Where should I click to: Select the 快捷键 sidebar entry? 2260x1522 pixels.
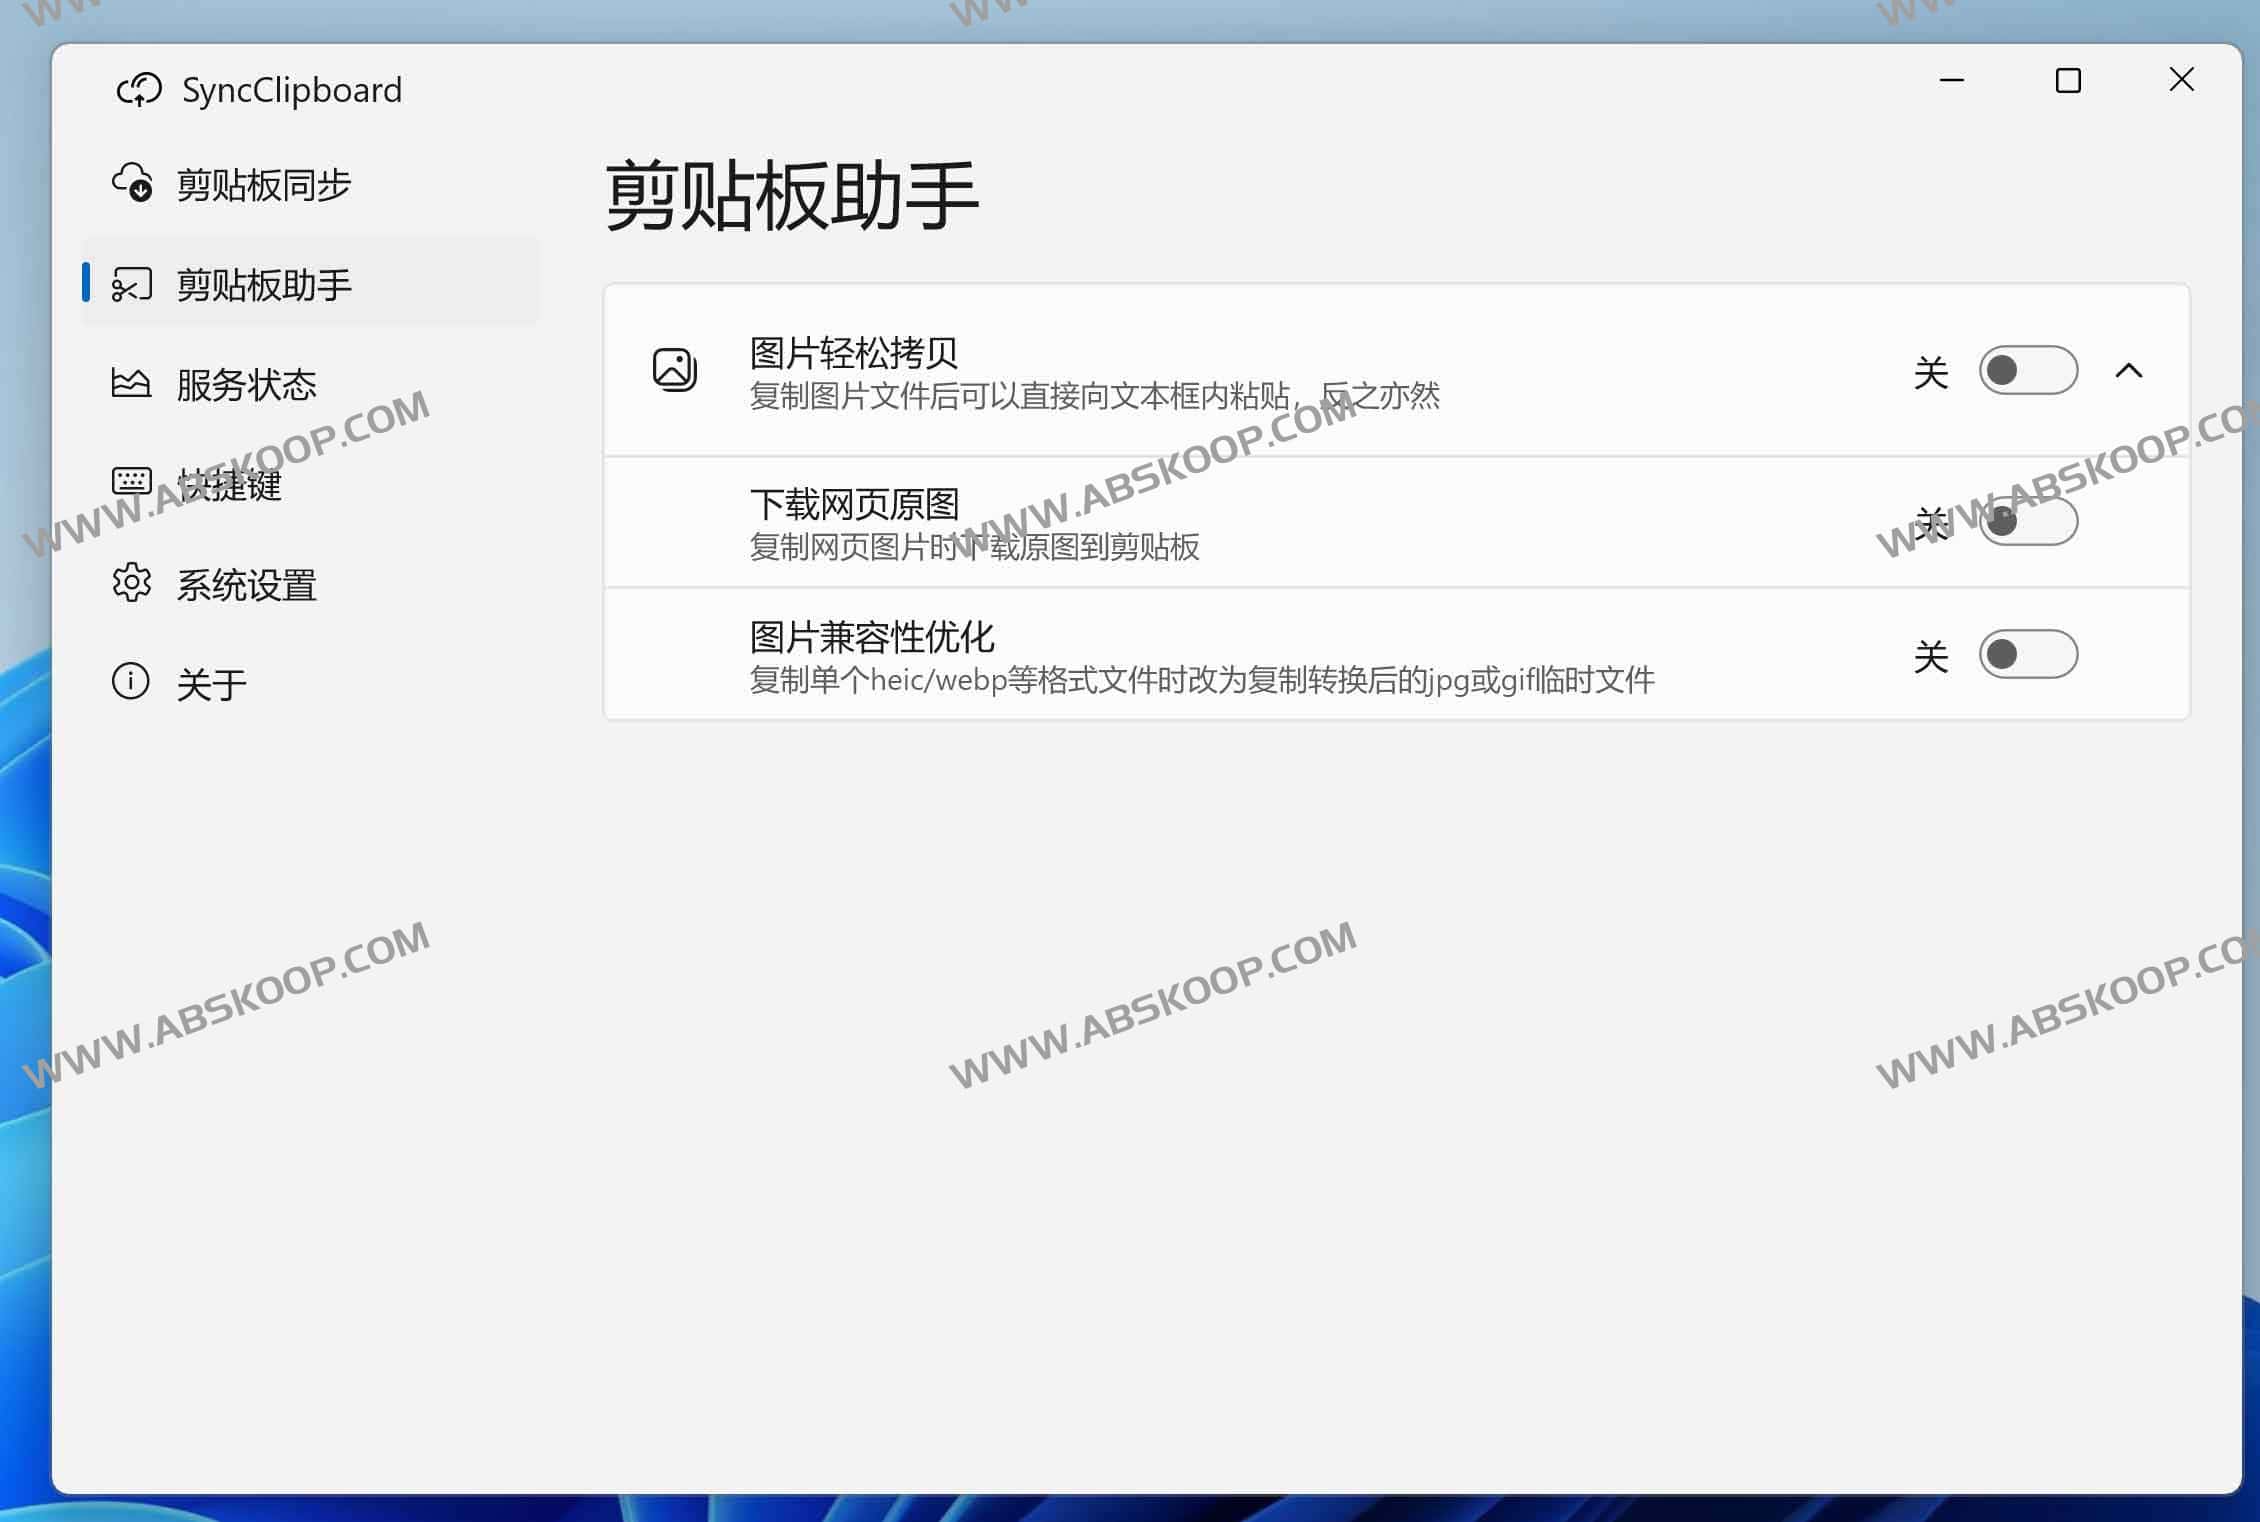click(229, 483)
